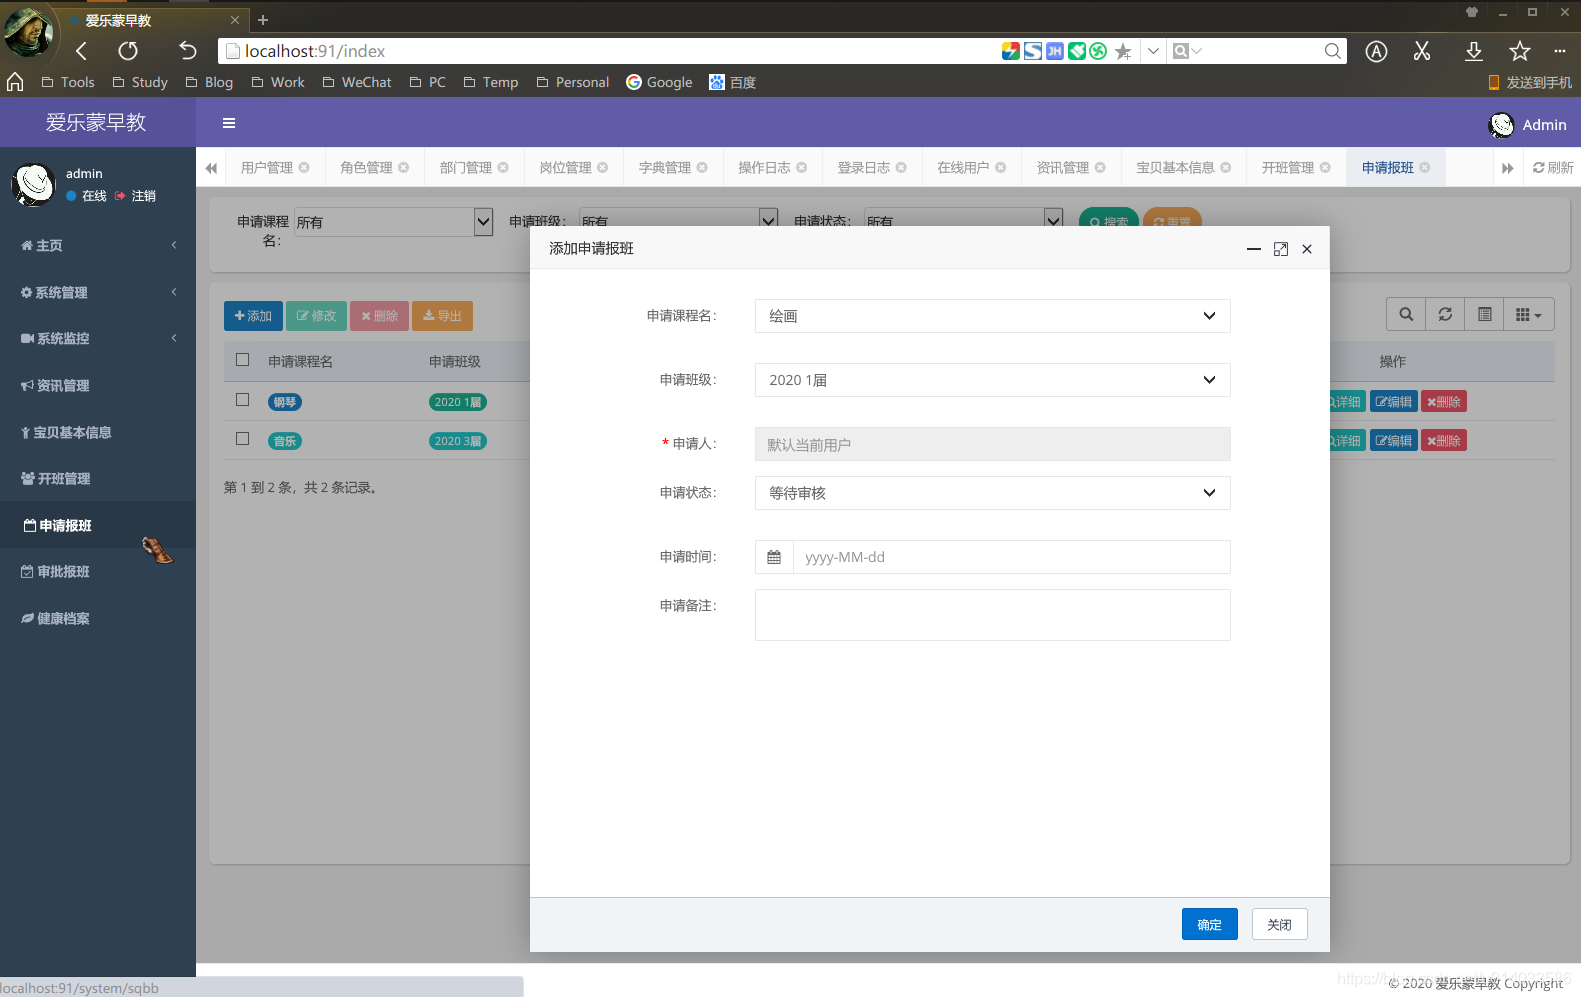Viewport: 1581px width, 997px height.
Task: Open 资讯管理 in sidebar
Action: (98, 385)
